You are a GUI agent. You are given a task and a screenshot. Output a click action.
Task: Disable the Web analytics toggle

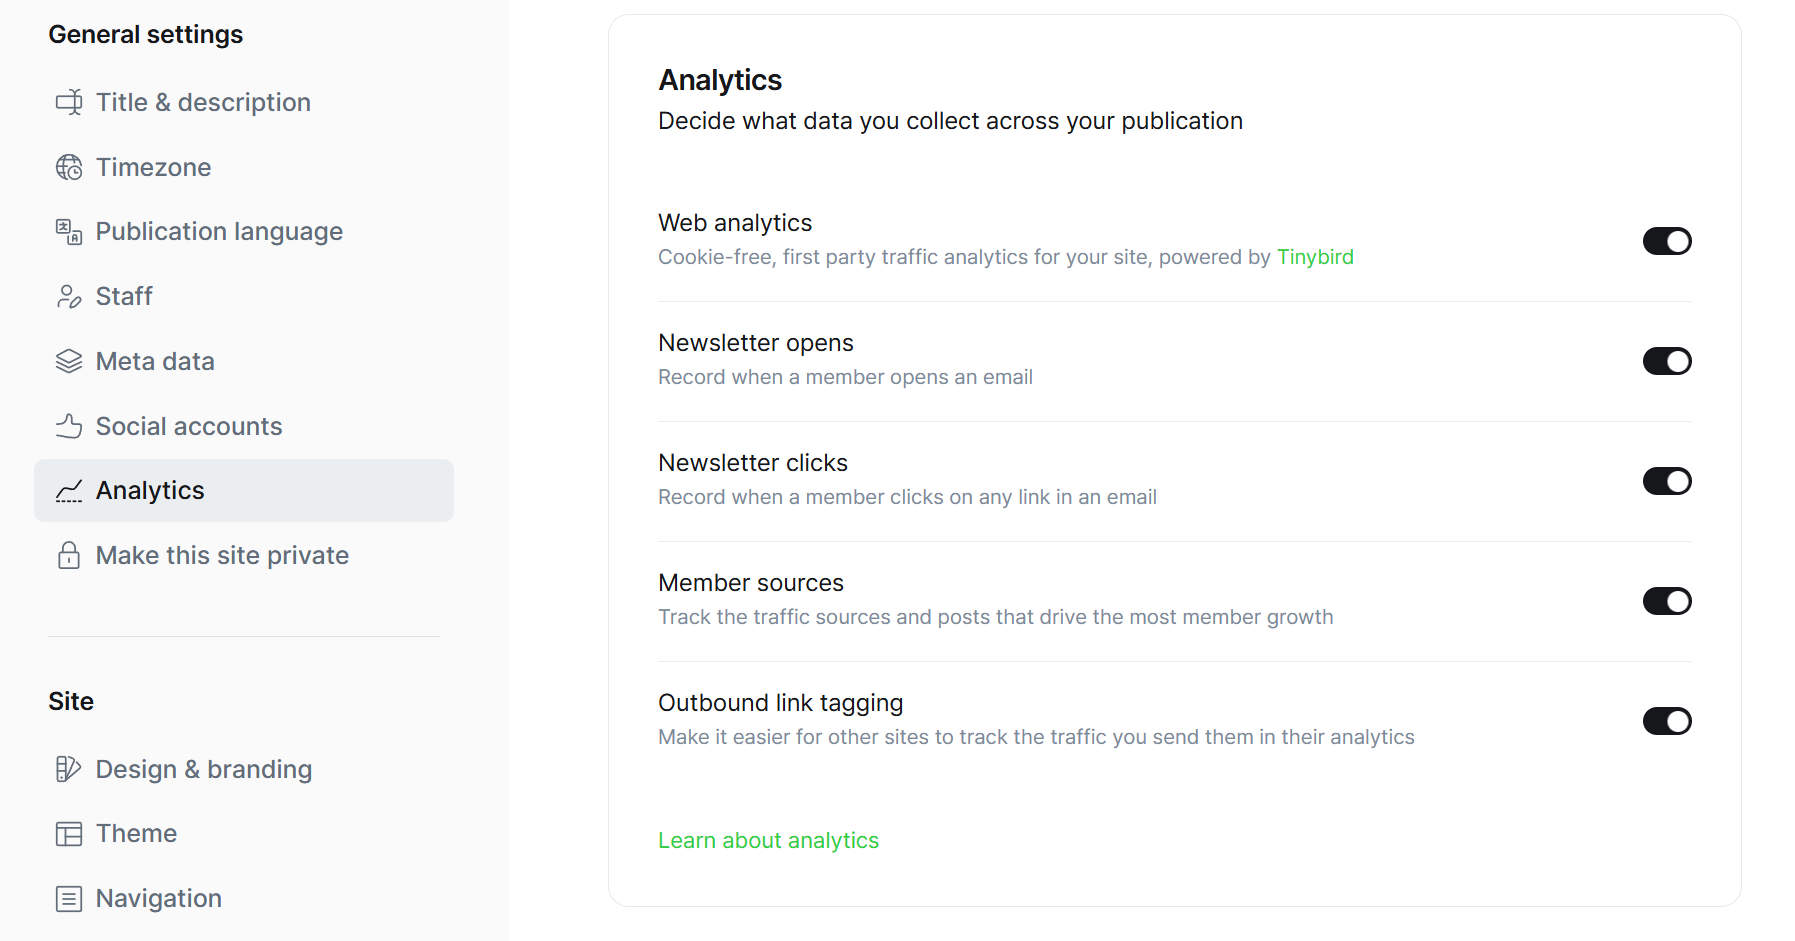coord(1666,241)
